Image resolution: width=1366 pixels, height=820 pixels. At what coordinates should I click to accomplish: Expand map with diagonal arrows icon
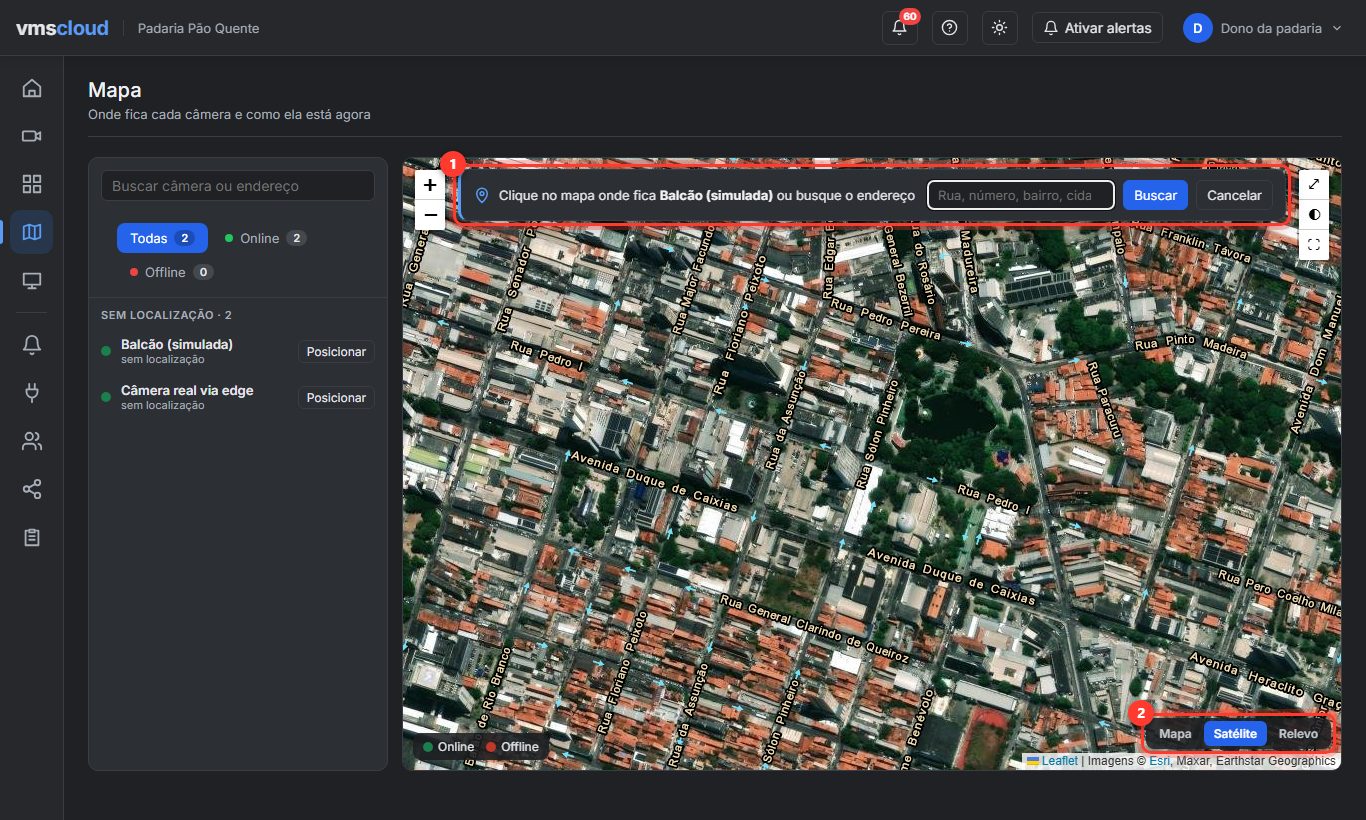[1314, 184]
